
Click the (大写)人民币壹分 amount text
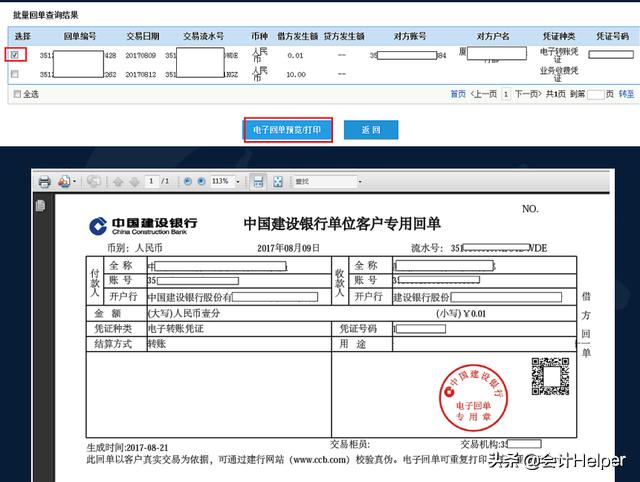click(x=184, y=313)
